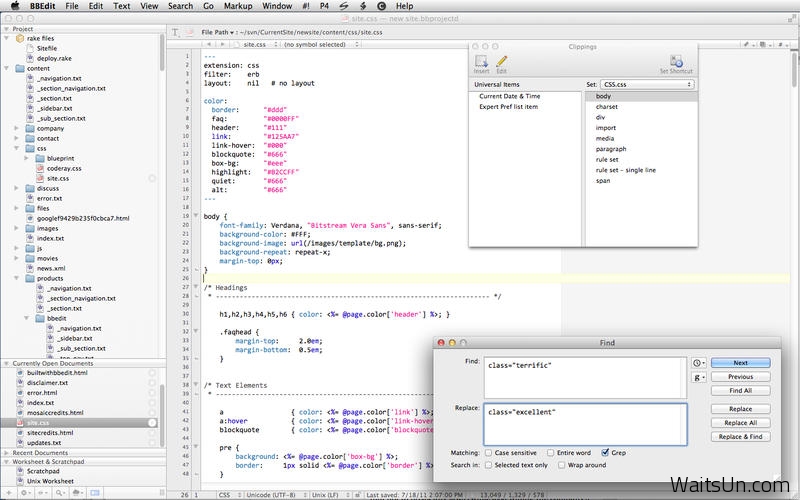
Task: Click the Replace All button
Action: coord(740,423)
